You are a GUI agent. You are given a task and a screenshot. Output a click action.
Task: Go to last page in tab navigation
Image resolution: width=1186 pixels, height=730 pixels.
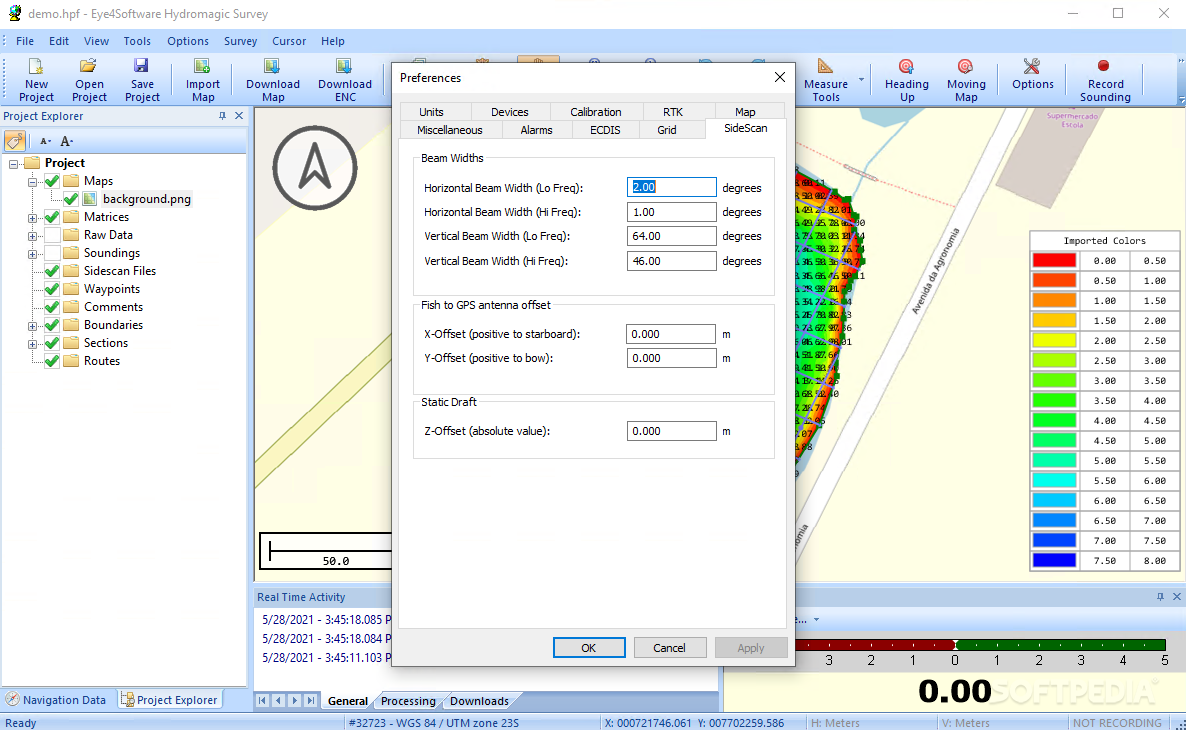coord(311,700)
